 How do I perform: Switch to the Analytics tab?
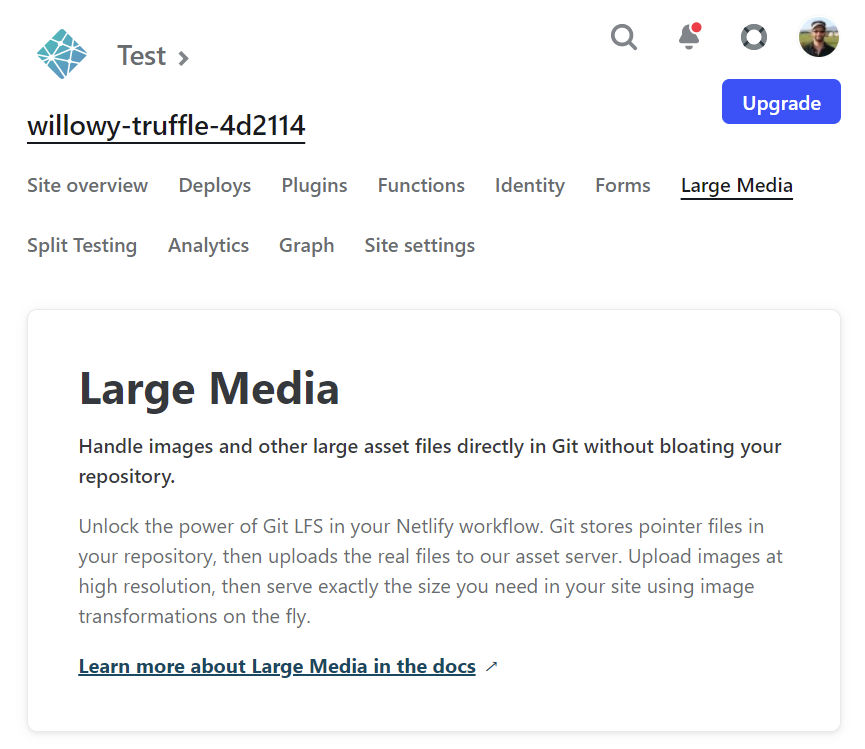click(209, 245)
